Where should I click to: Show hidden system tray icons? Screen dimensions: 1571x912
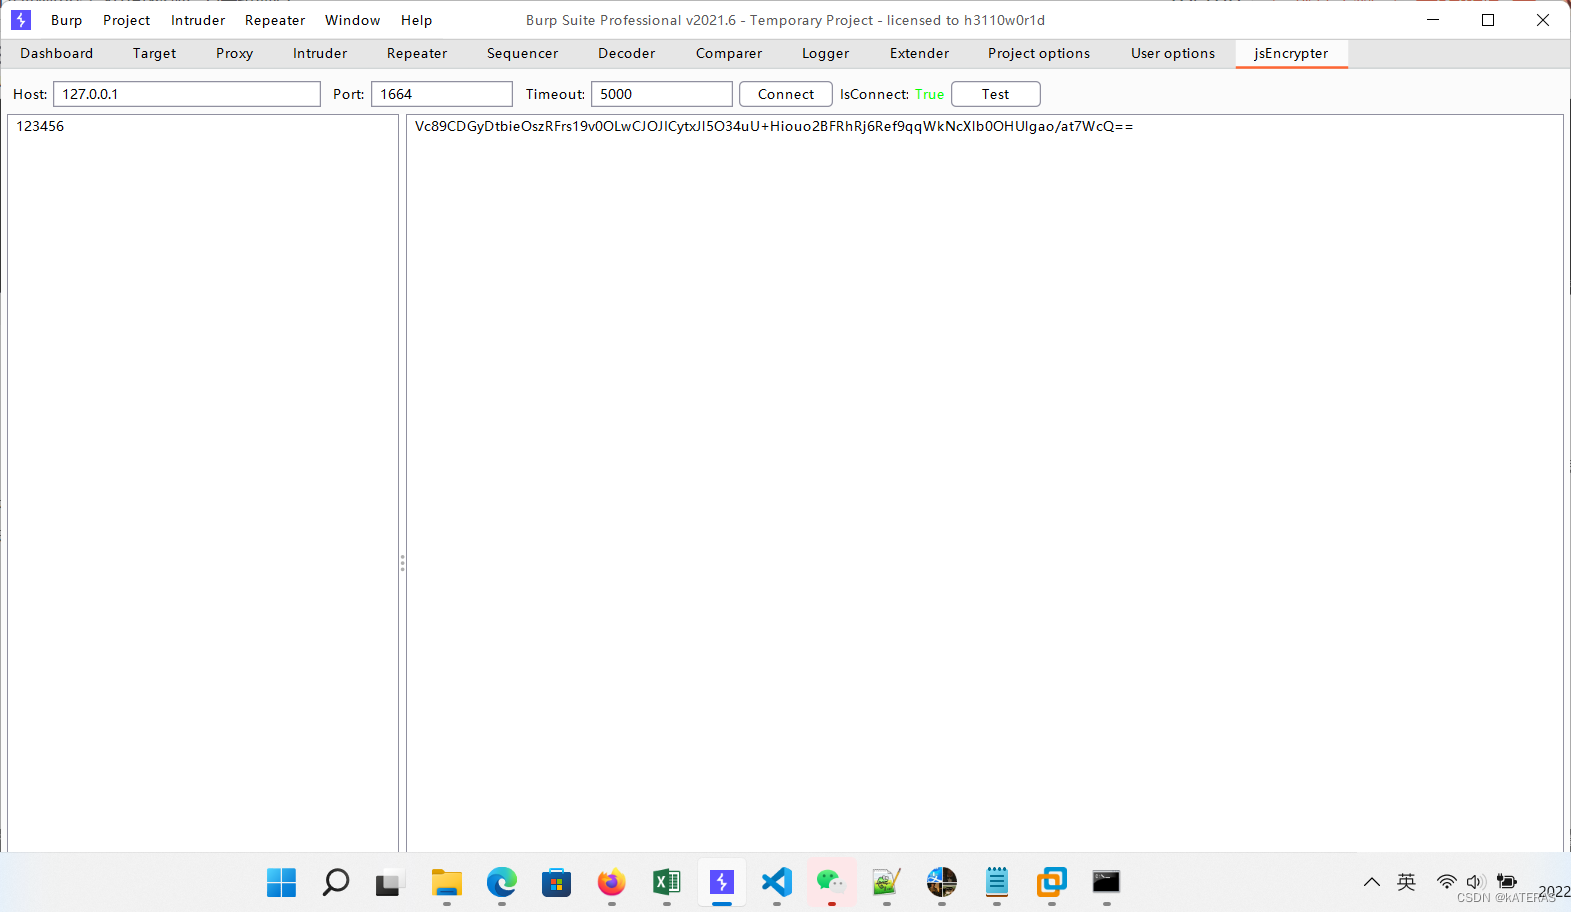coord(1372,882)
